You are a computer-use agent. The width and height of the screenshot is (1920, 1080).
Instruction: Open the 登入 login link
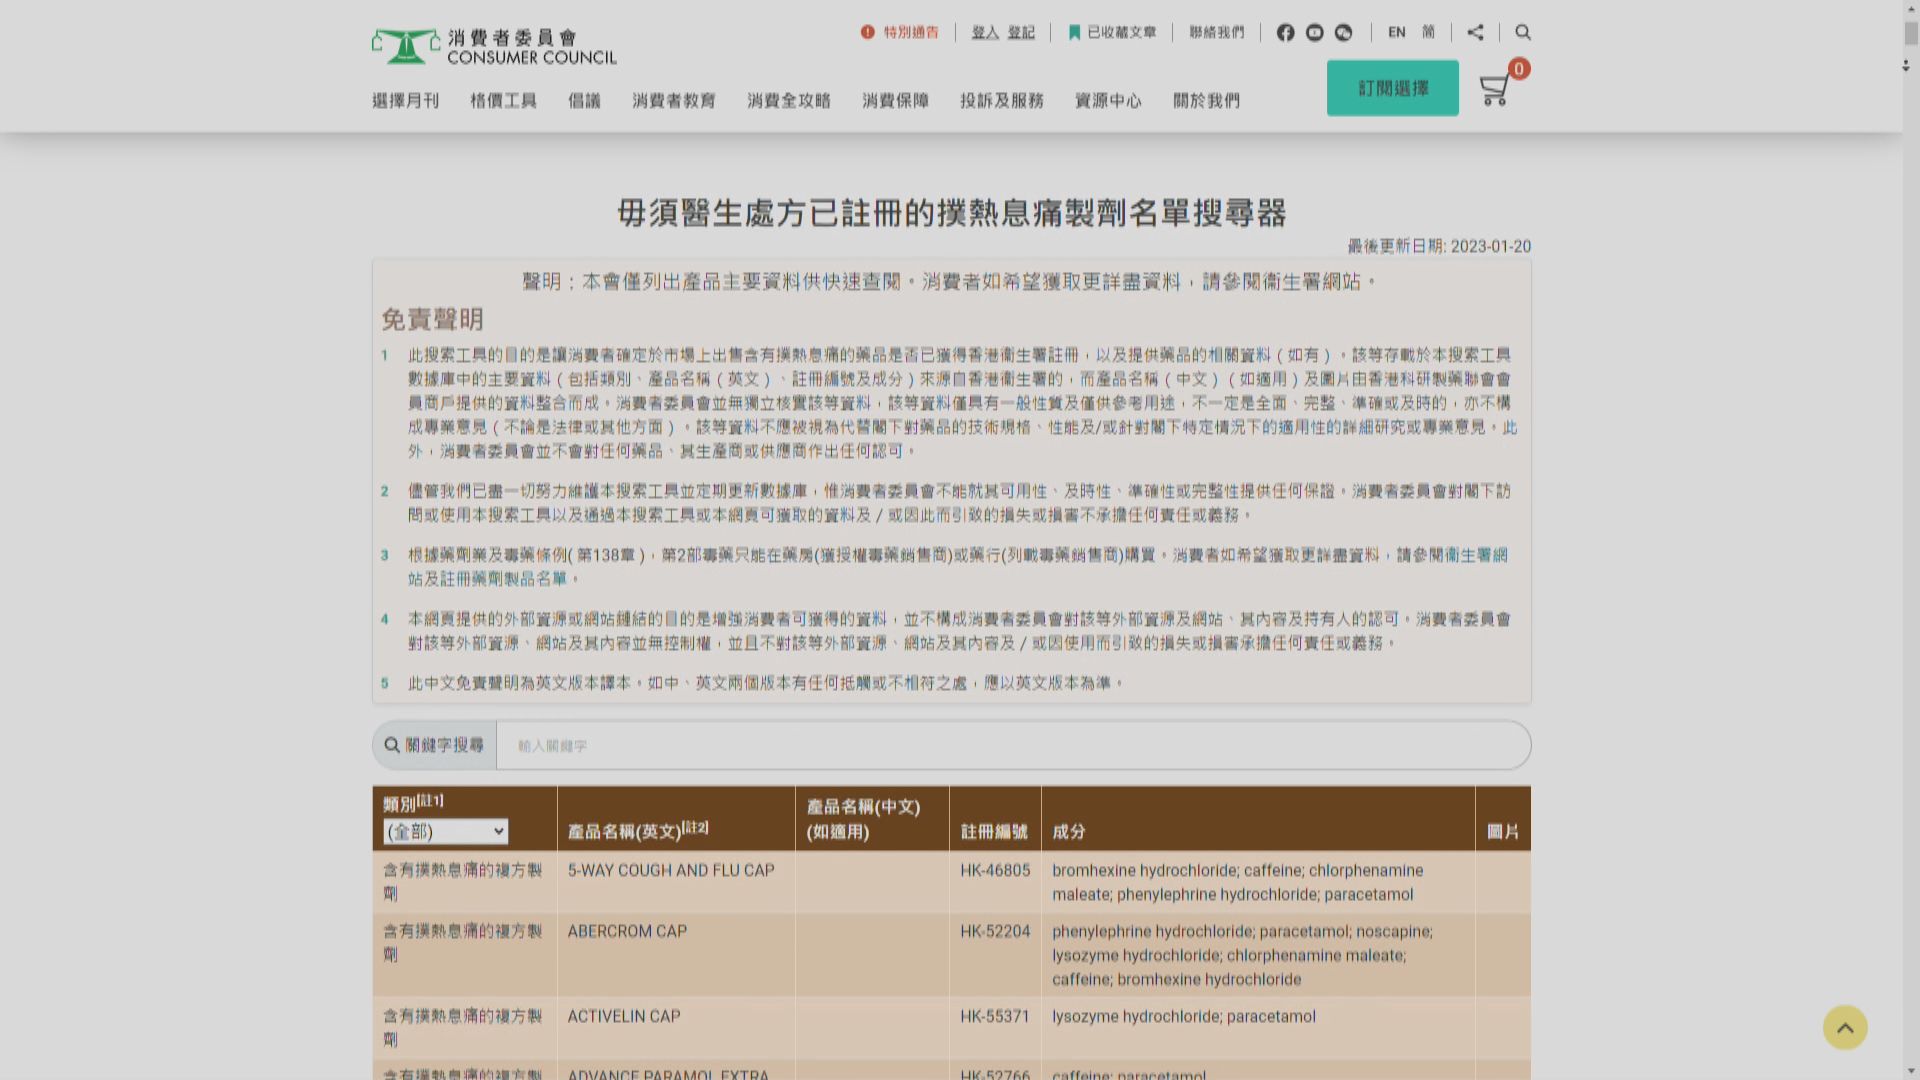pos(986,32)
